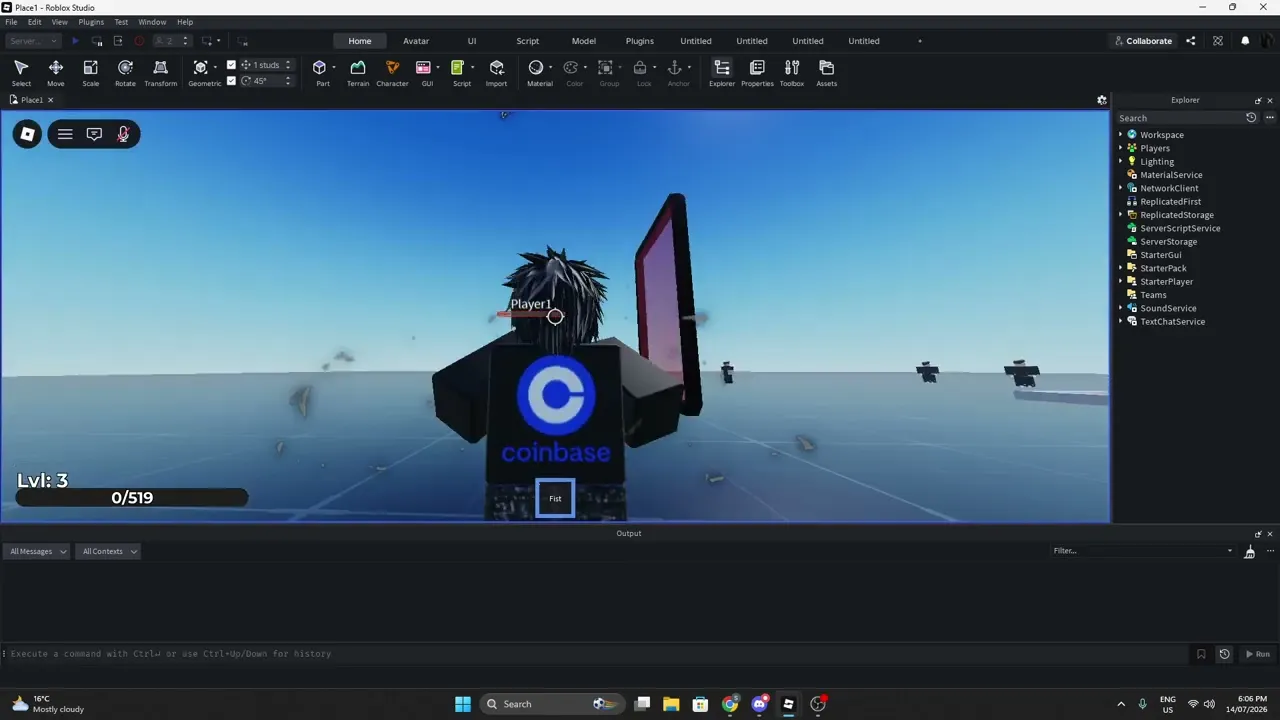Open the Terrain editor
This screenshot has height=720, width=1280.
pos(358,72)
